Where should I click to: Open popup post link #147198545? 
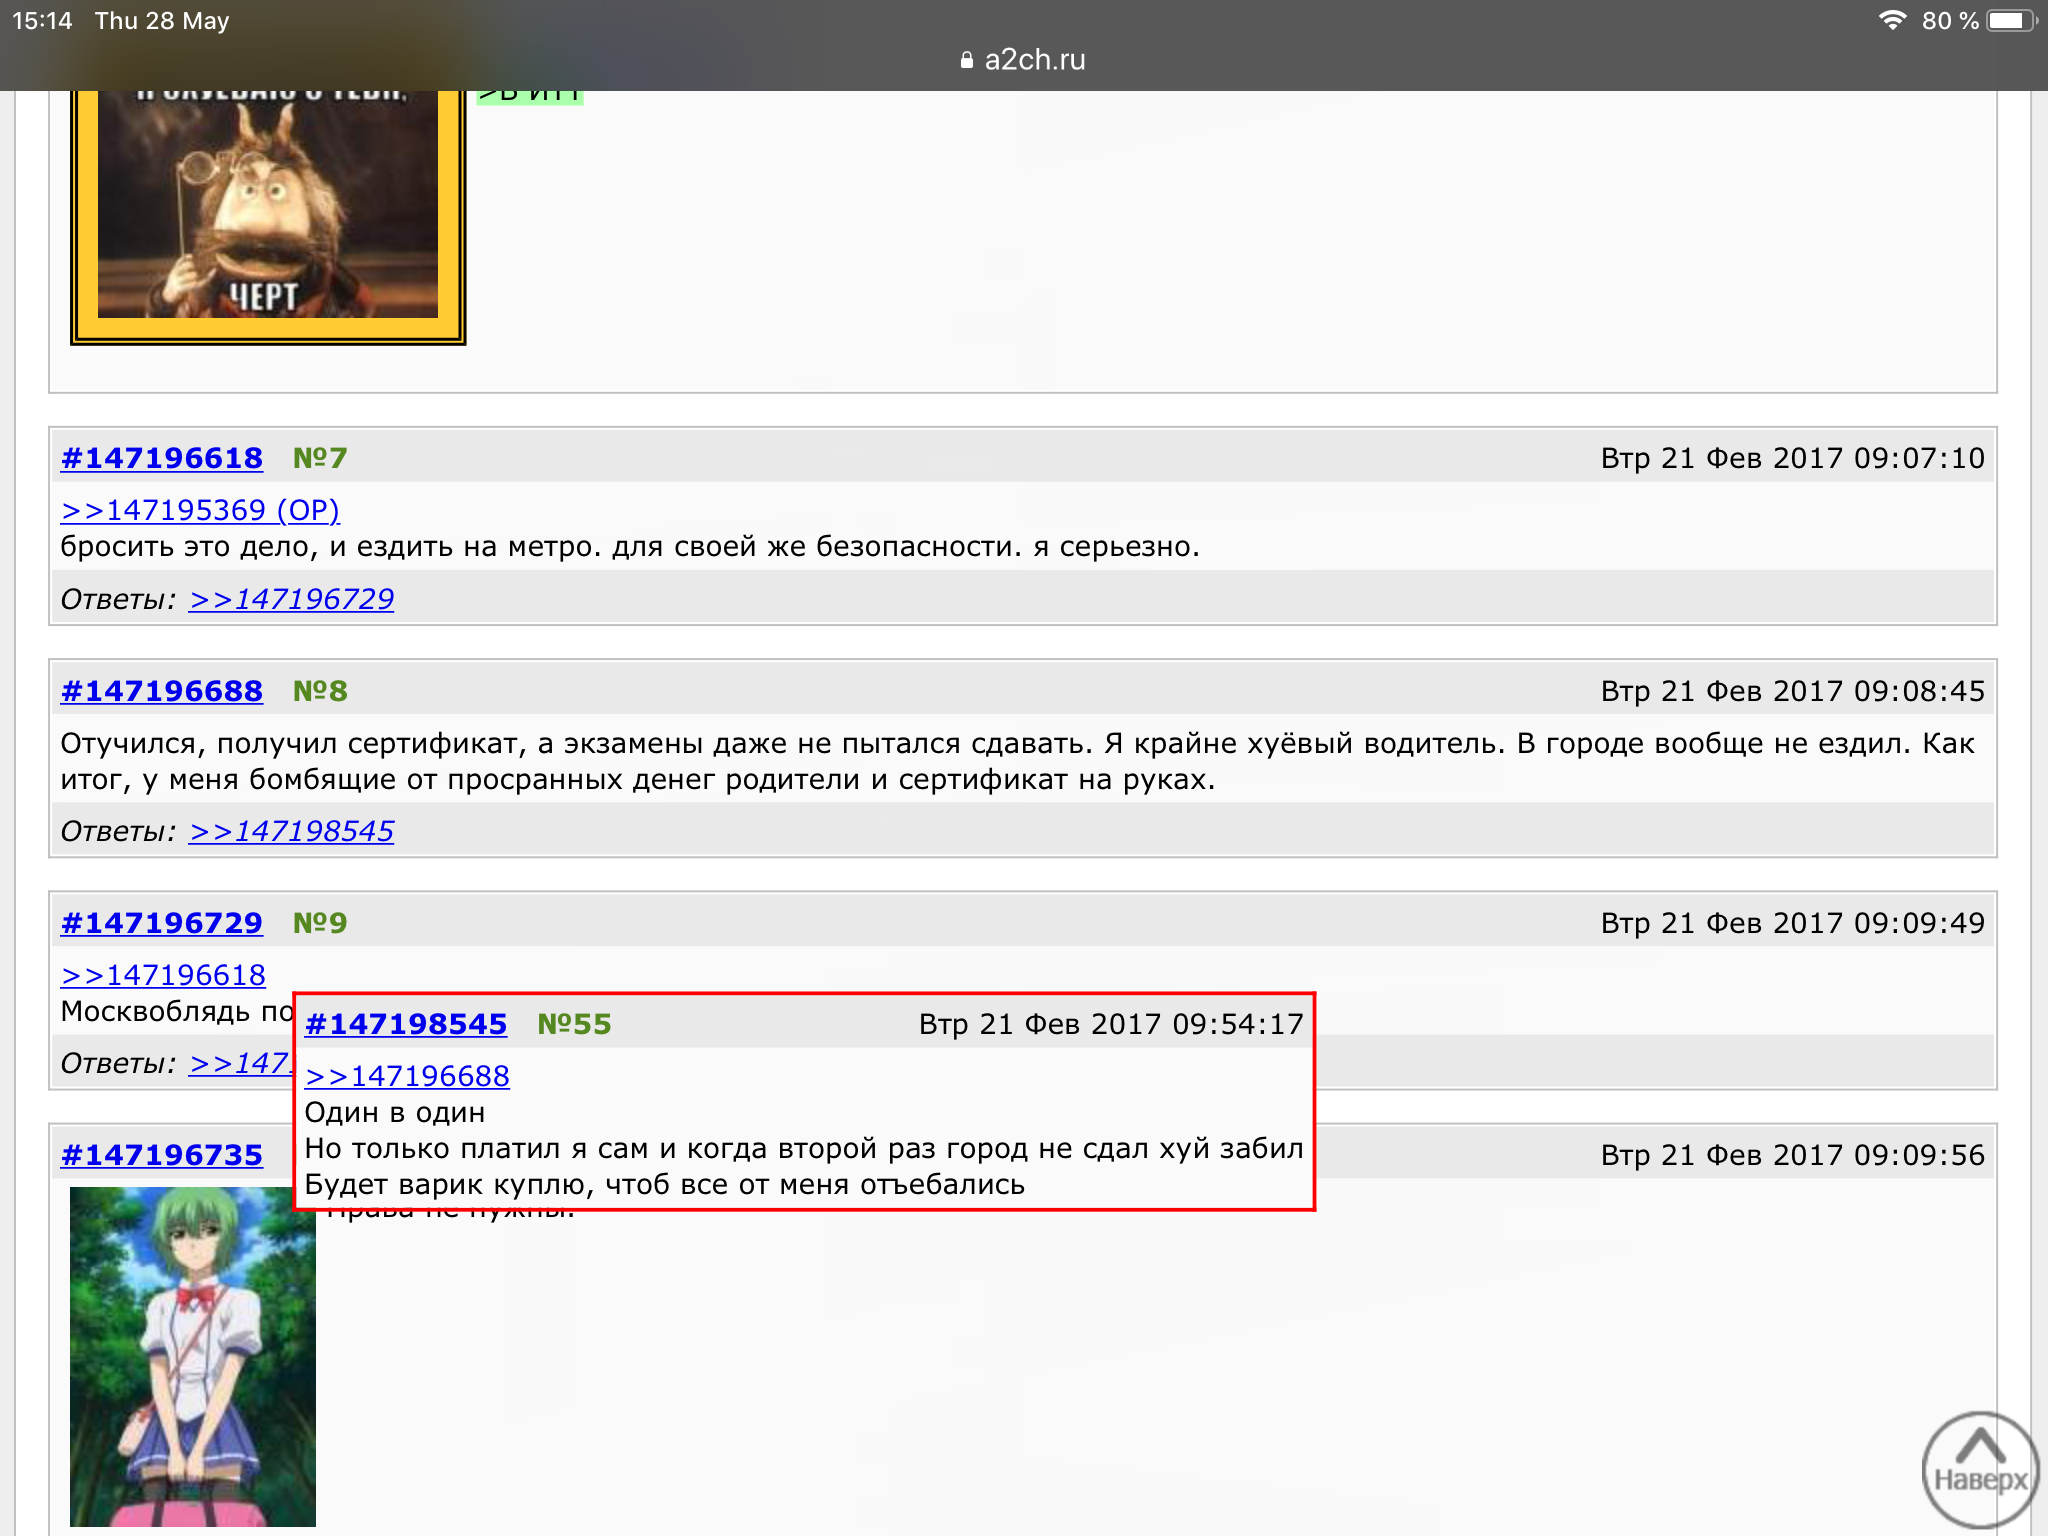coord(406,1024)
